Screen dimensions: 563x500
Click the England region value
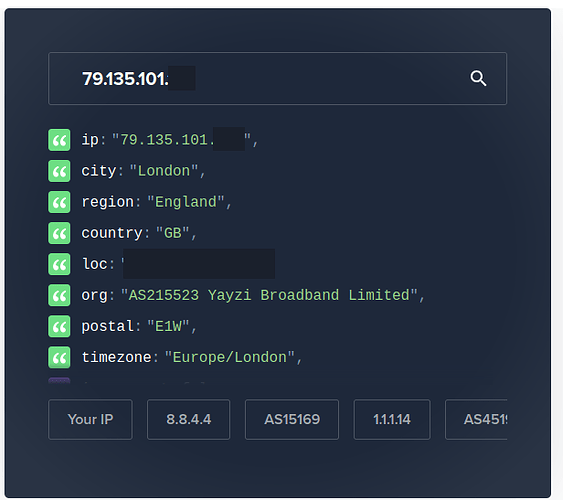pyautogui.click(x=186, y=202)
